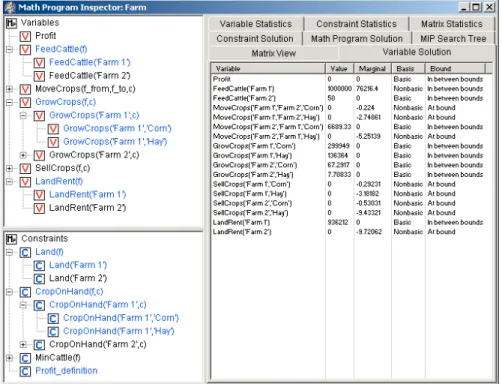502x384 pixels.
Task: Collapse the GrowCrops(f,c) tree node
Action: (9, 102)
